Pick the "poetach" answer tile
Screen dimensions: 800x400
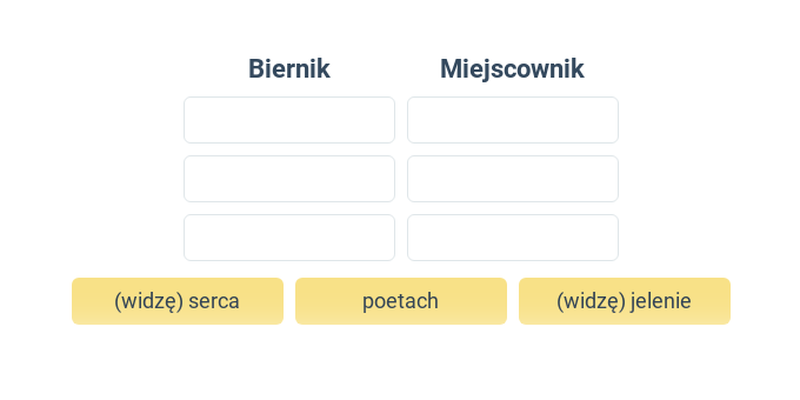point(401,301)
